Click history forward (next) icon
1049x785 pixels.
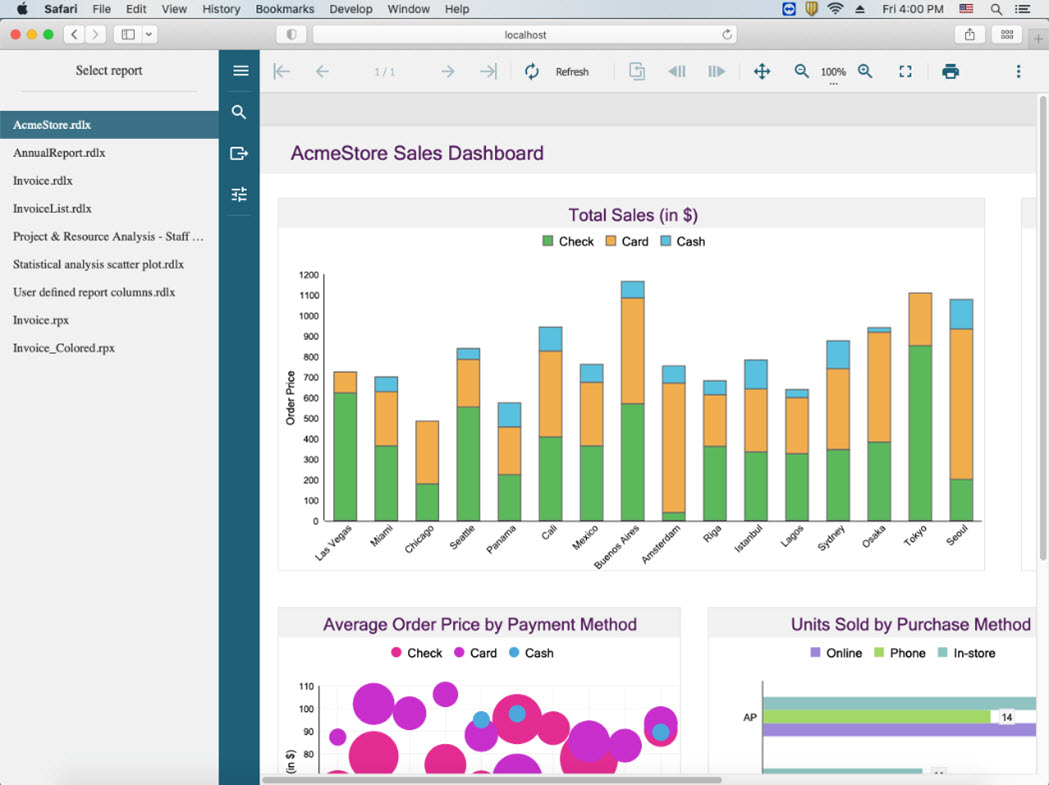point(716,71)
